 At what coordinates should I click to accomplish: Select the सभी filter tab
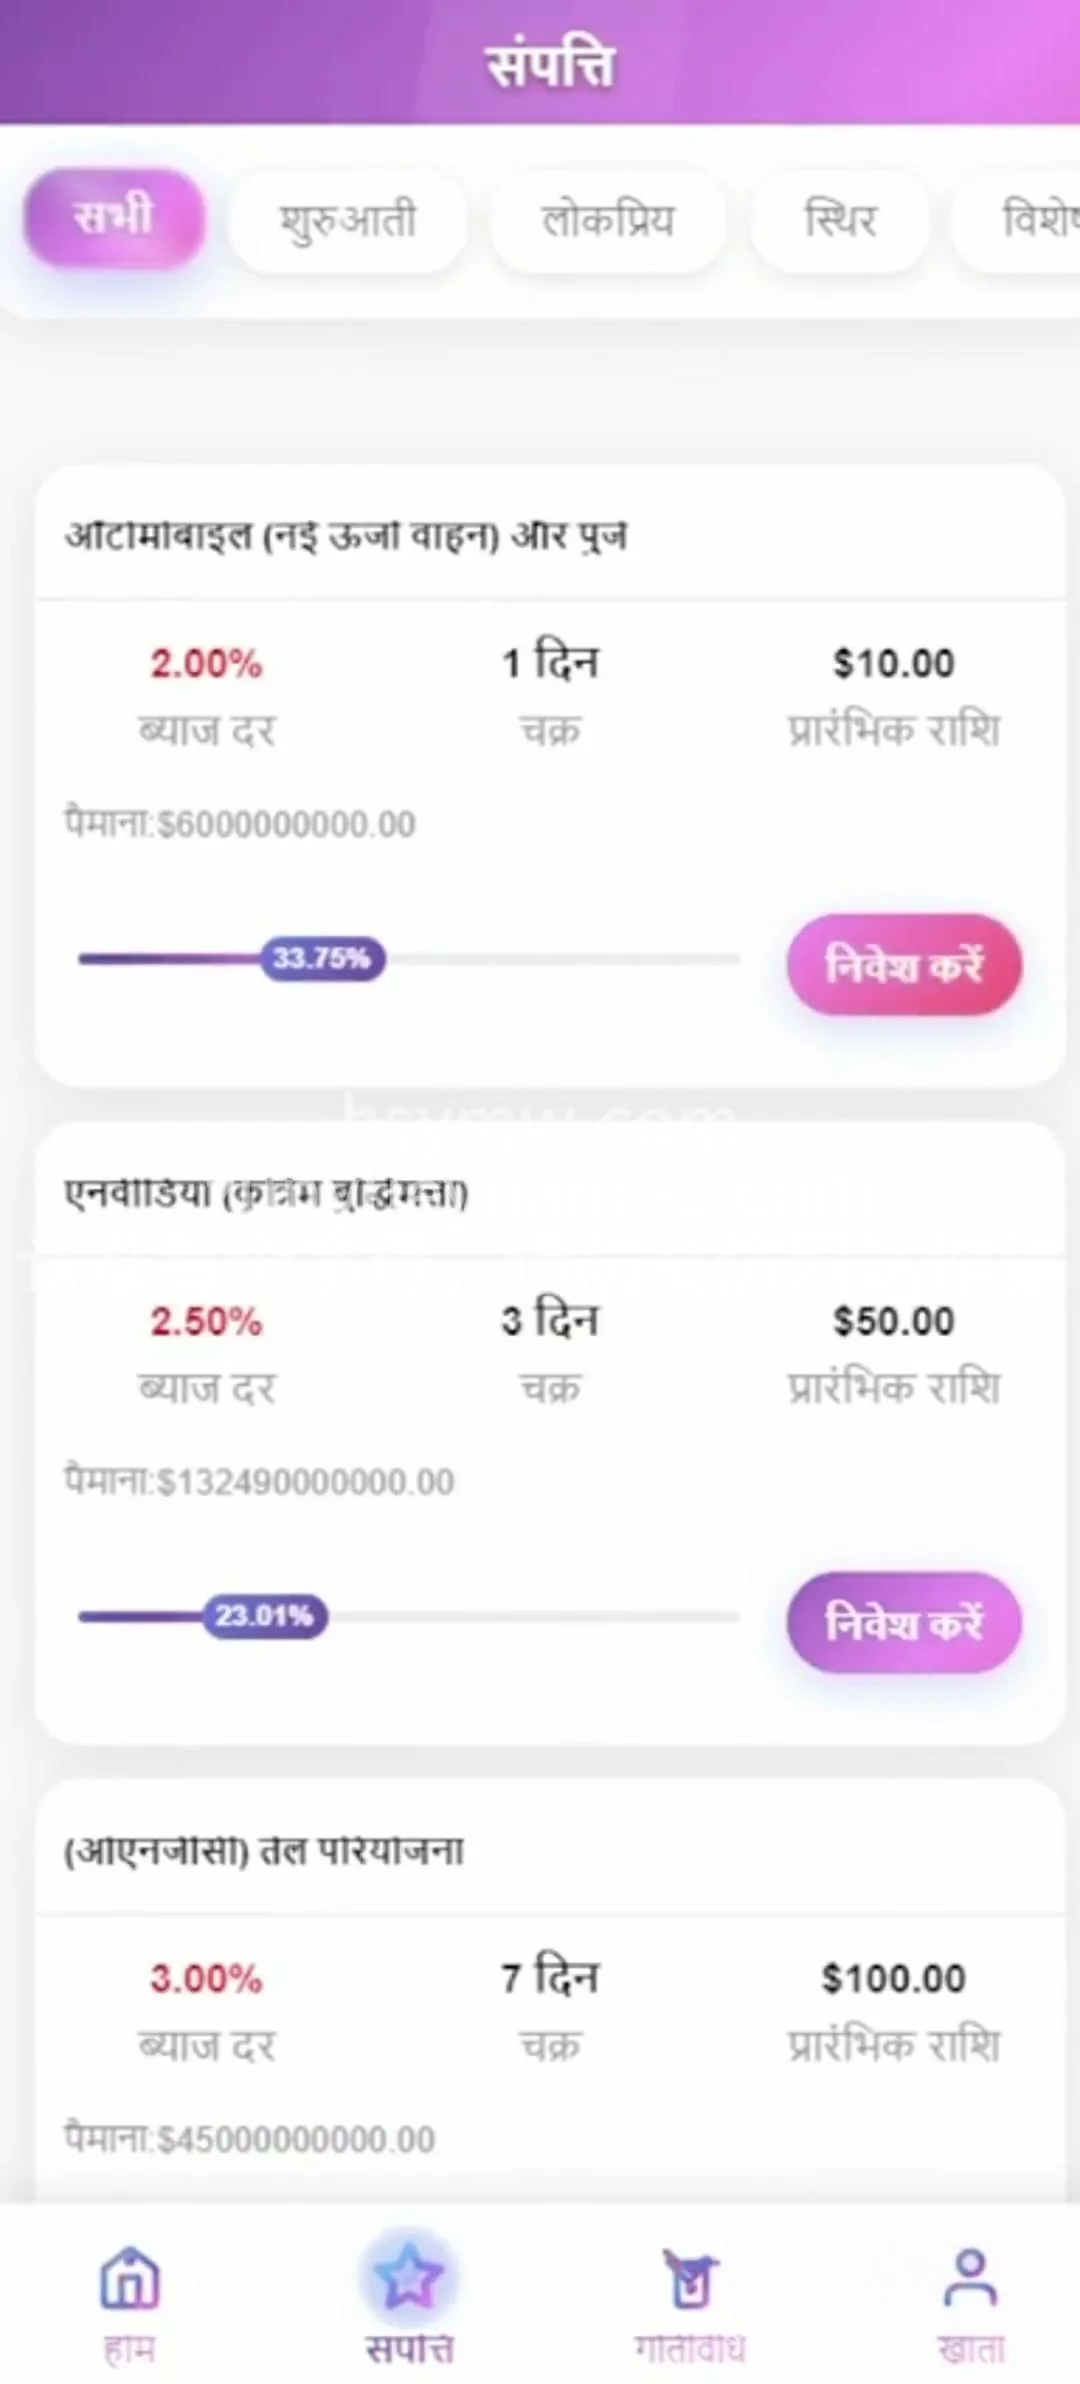114,218
